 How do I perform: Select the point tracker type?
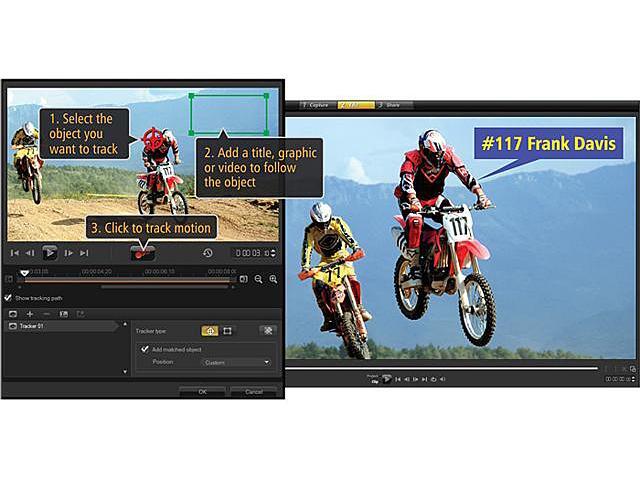coord(210,330)
